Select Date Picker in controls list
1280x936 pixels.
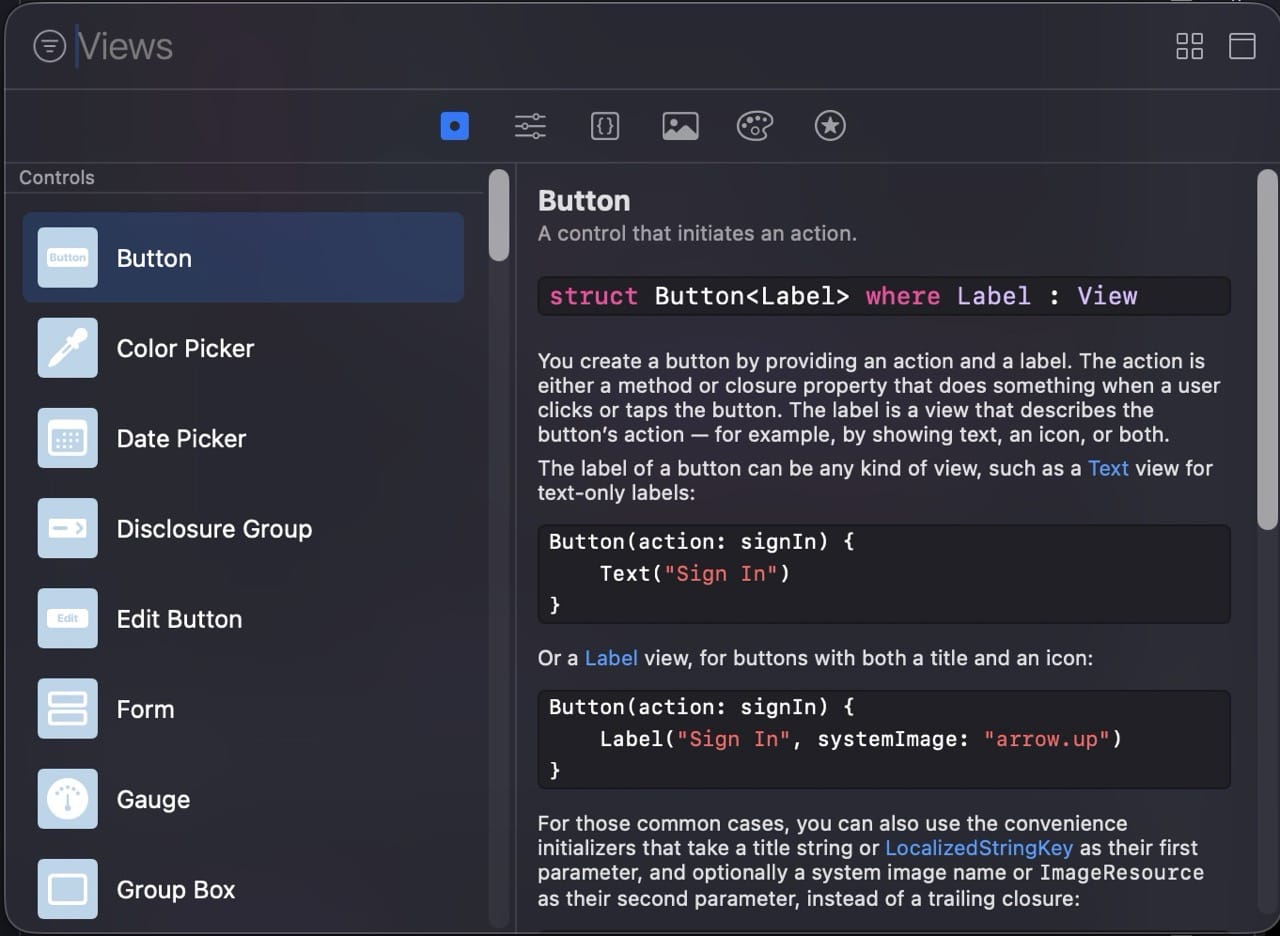tap(243, 438)
